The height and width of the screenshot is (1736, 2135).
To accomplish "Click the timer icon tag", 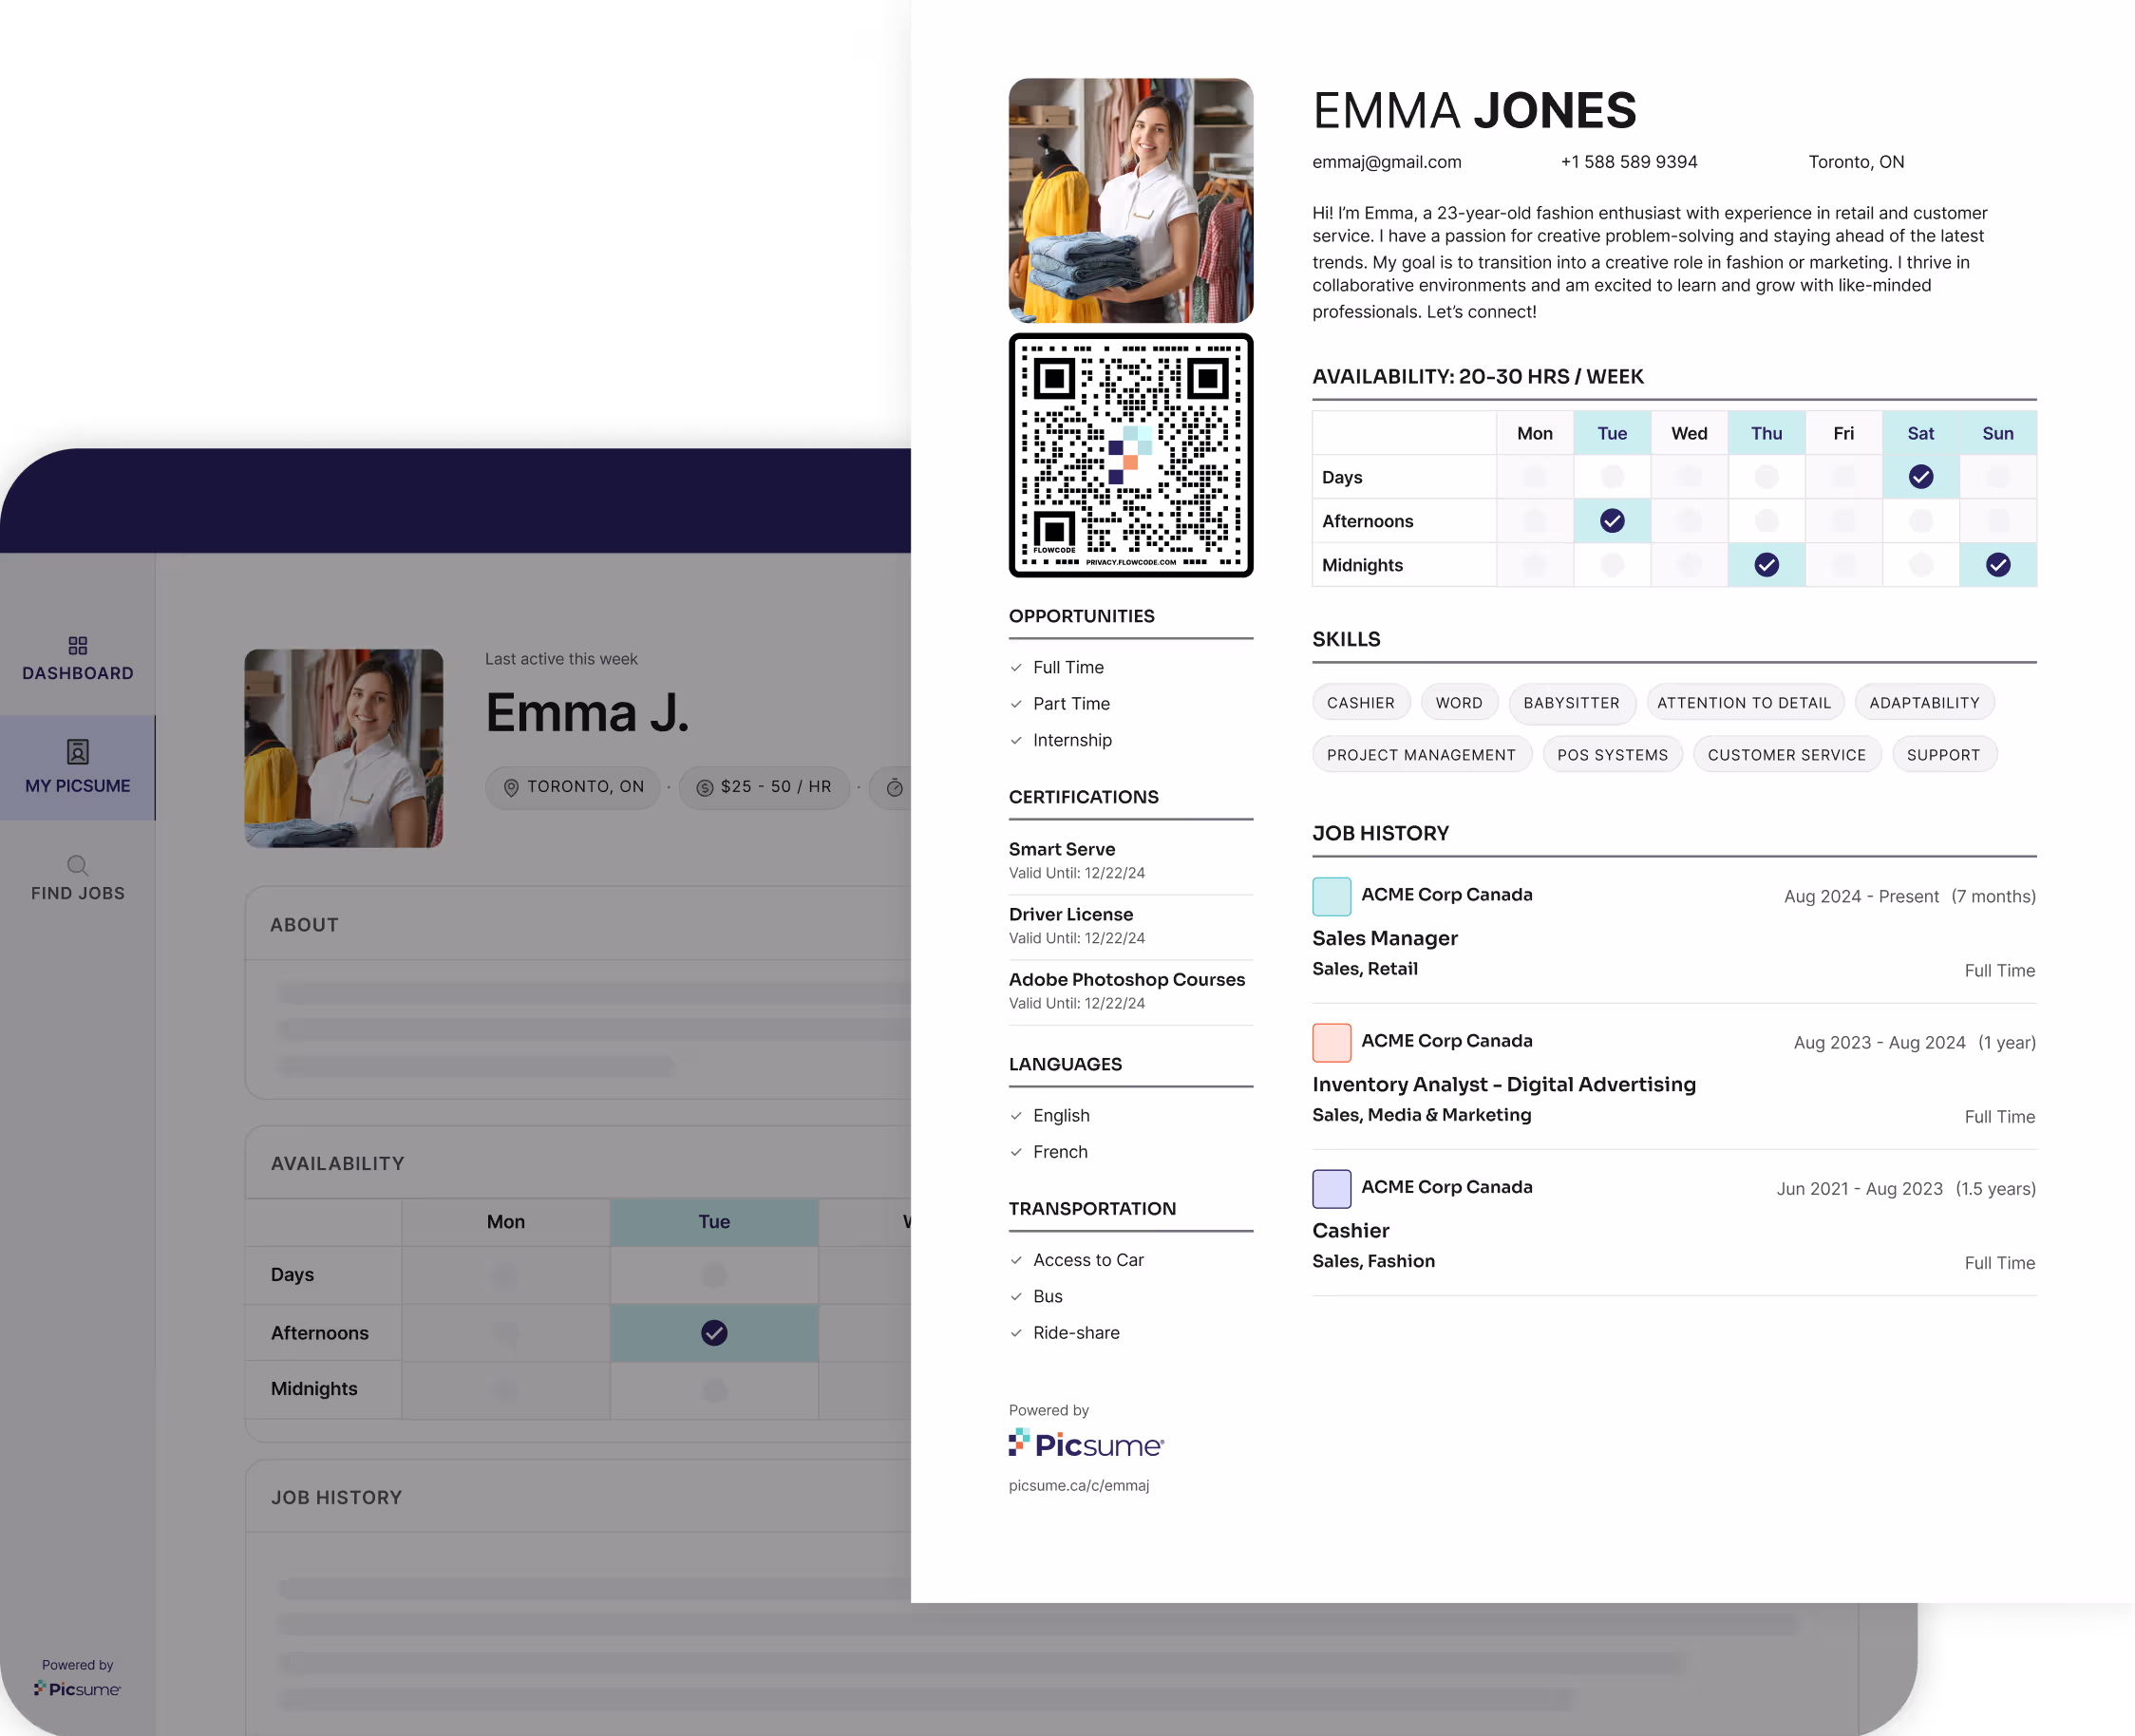I will click(895, 788).
